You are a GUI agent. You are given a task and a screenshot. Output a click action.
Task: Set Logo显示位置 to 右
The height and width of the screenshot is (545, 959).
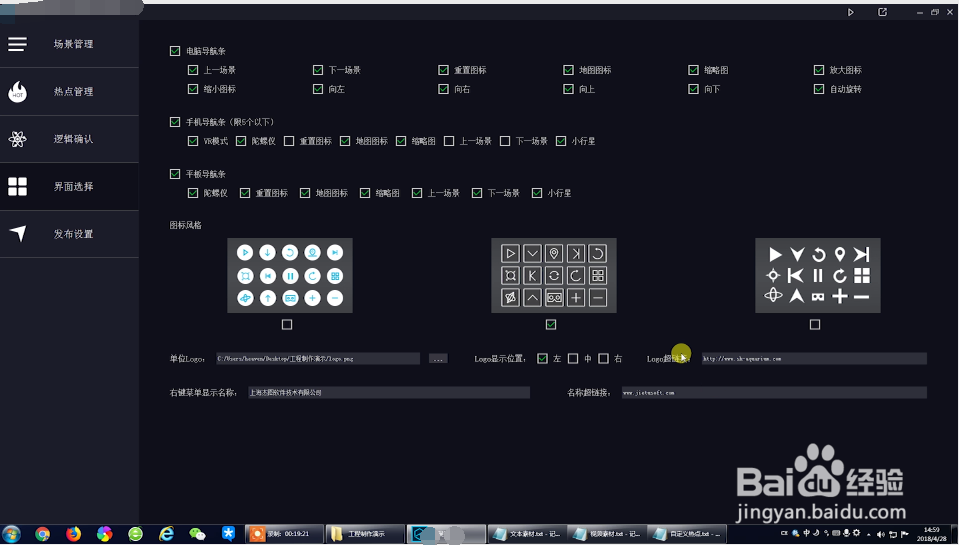pyautogui.click(x=604, y=359)
